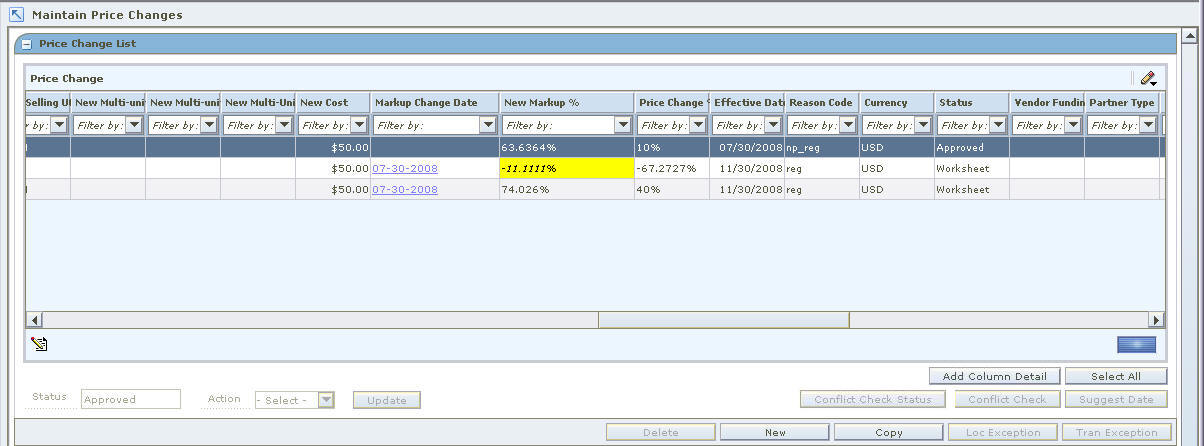Sort by Status column header
The height and width of the screenshot is (446, 1204).
tap(972, 102)
